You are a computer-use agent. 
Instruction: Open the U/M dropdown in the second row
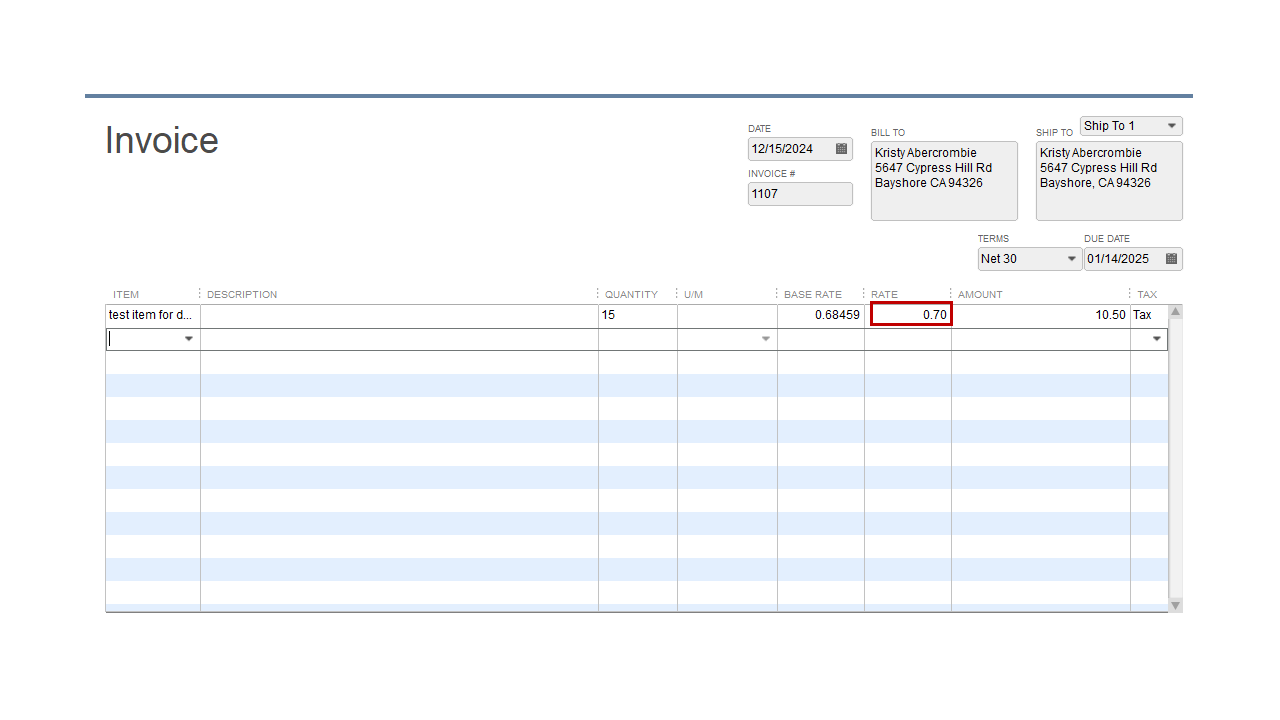tap(765, 339)
